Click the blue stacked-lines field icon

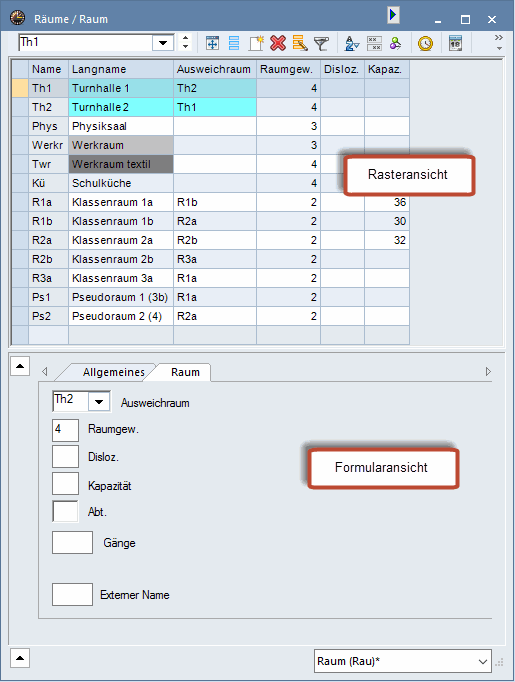click(234, 43)
